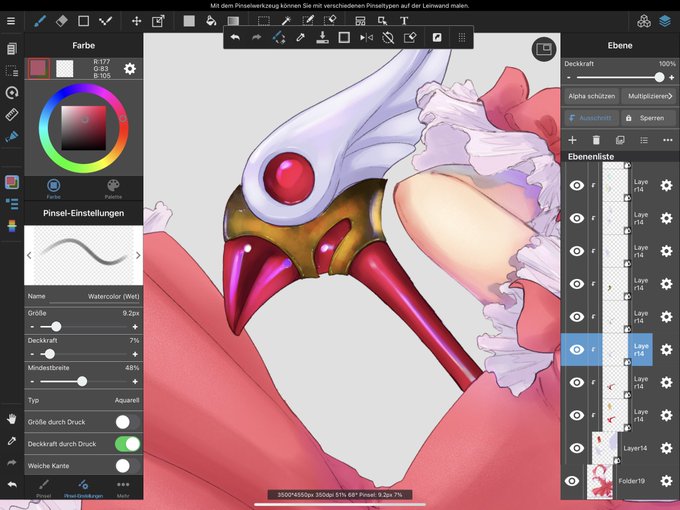Click the layer Deckkraft slider handle

click(659, 77)
